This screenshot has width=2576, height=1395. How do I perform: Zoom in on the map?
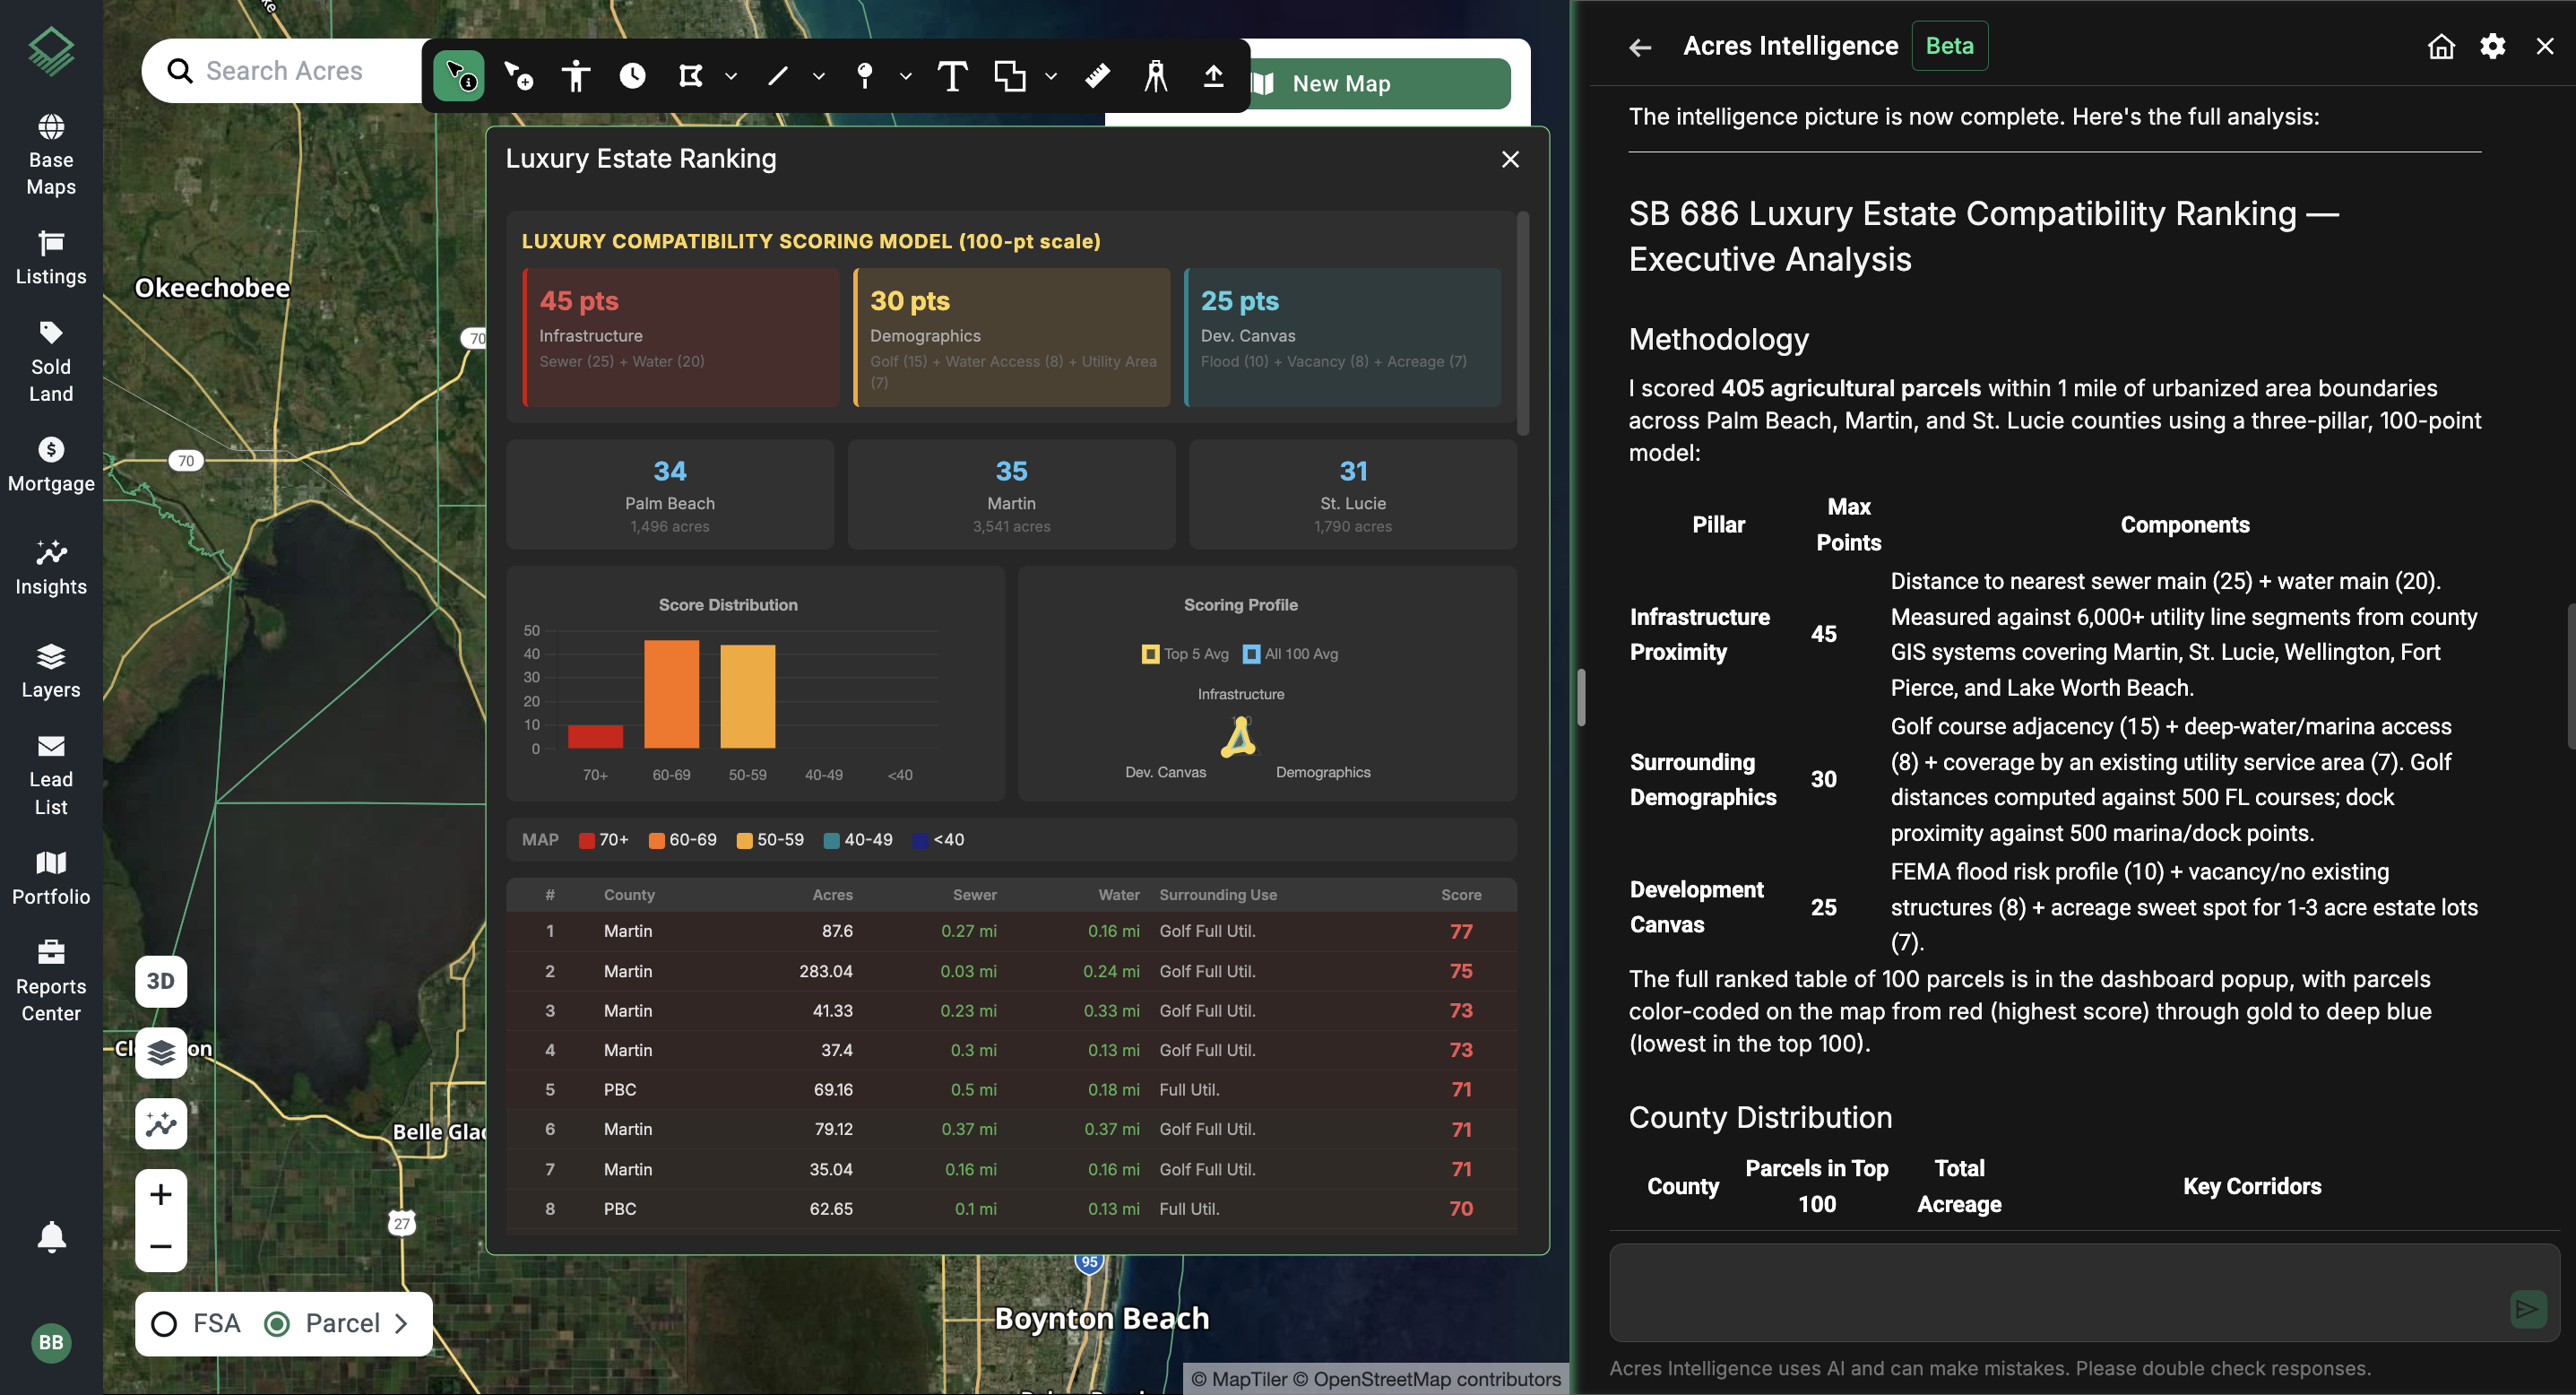[161, 1195]
